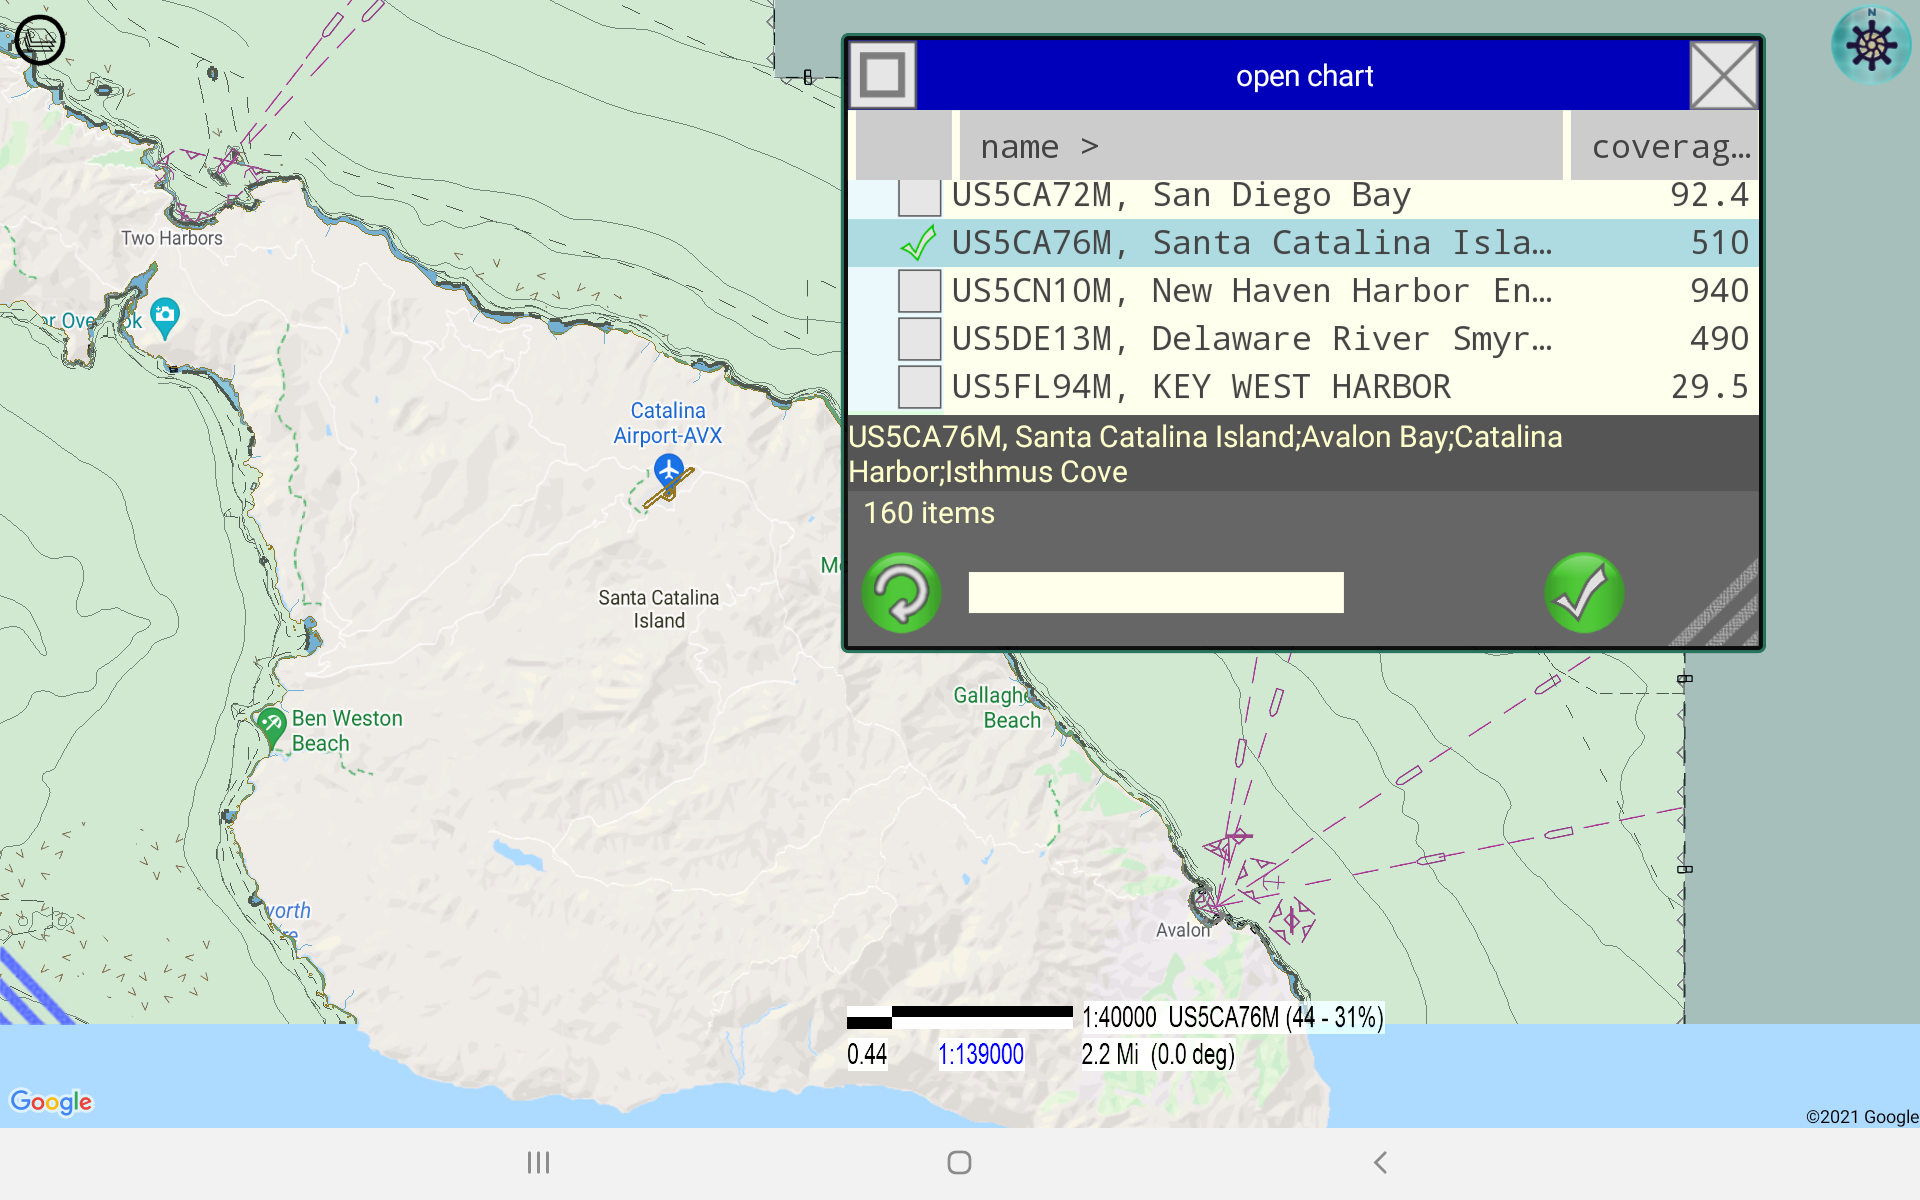Tick the US5FL94M KEY WEST HARBOR checkbox
Viewport: 1920px width, 1200px height.
(919, 387)
